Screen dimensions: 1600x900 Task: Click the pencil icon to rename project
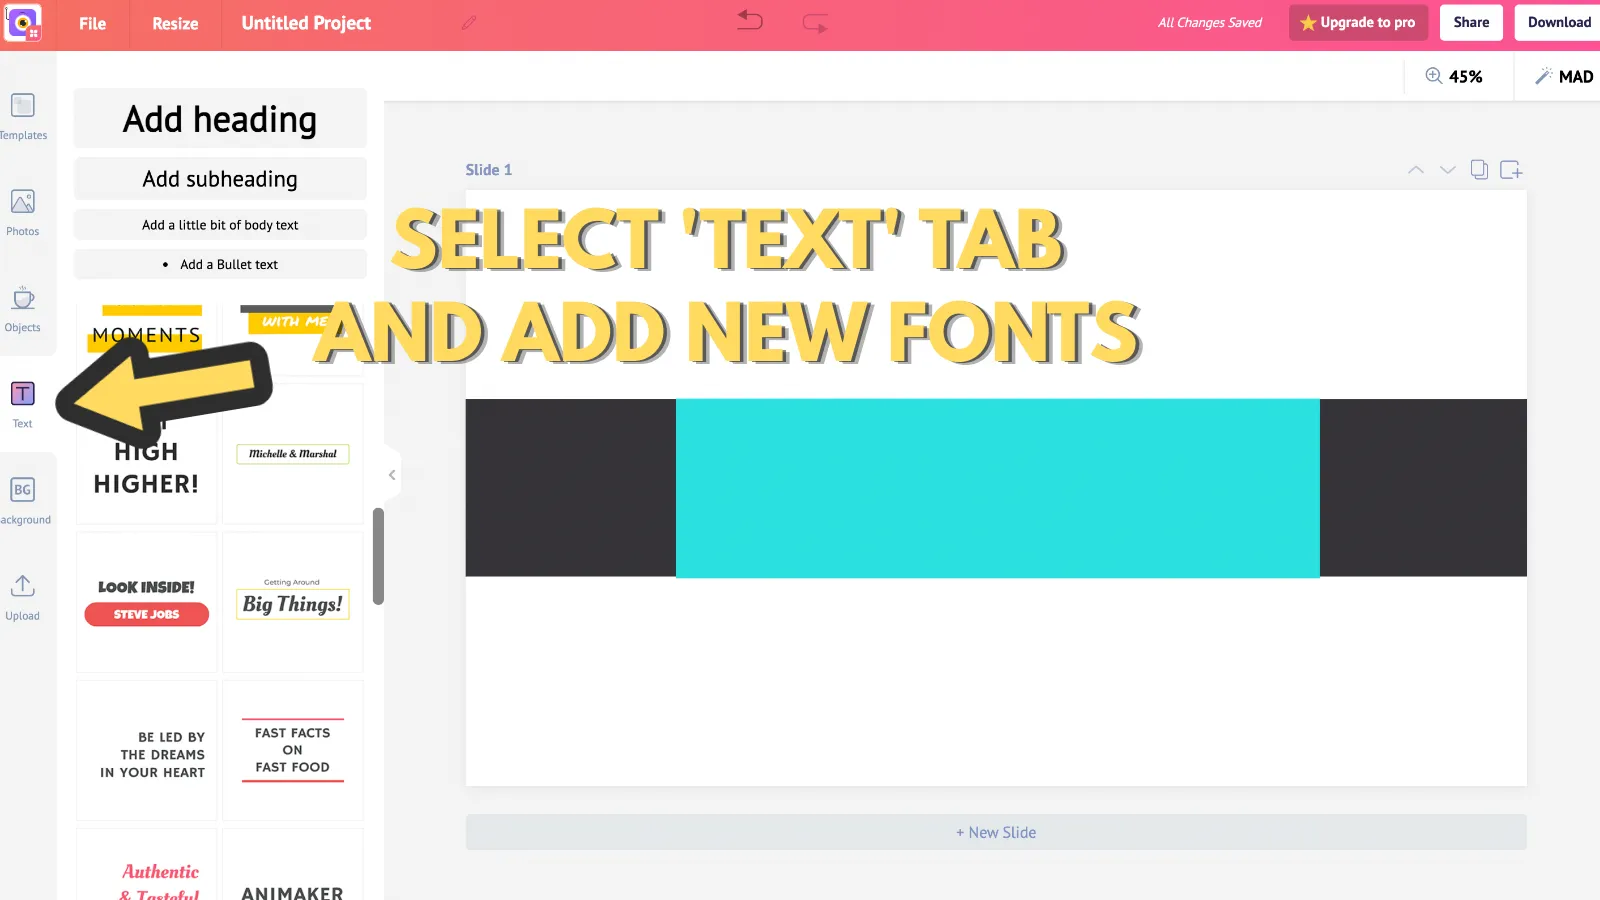469,23
